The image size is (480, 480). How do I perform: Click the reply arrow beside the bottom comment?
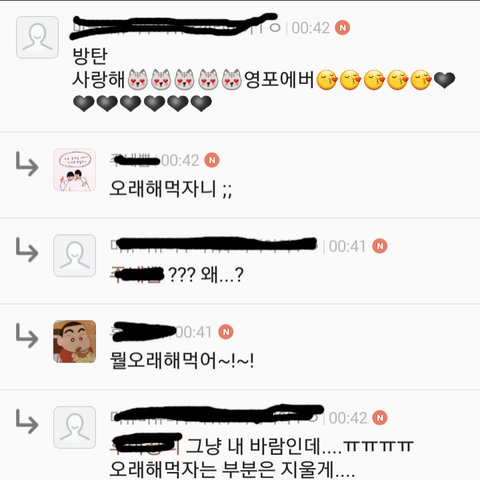click(x=27, y=421)
